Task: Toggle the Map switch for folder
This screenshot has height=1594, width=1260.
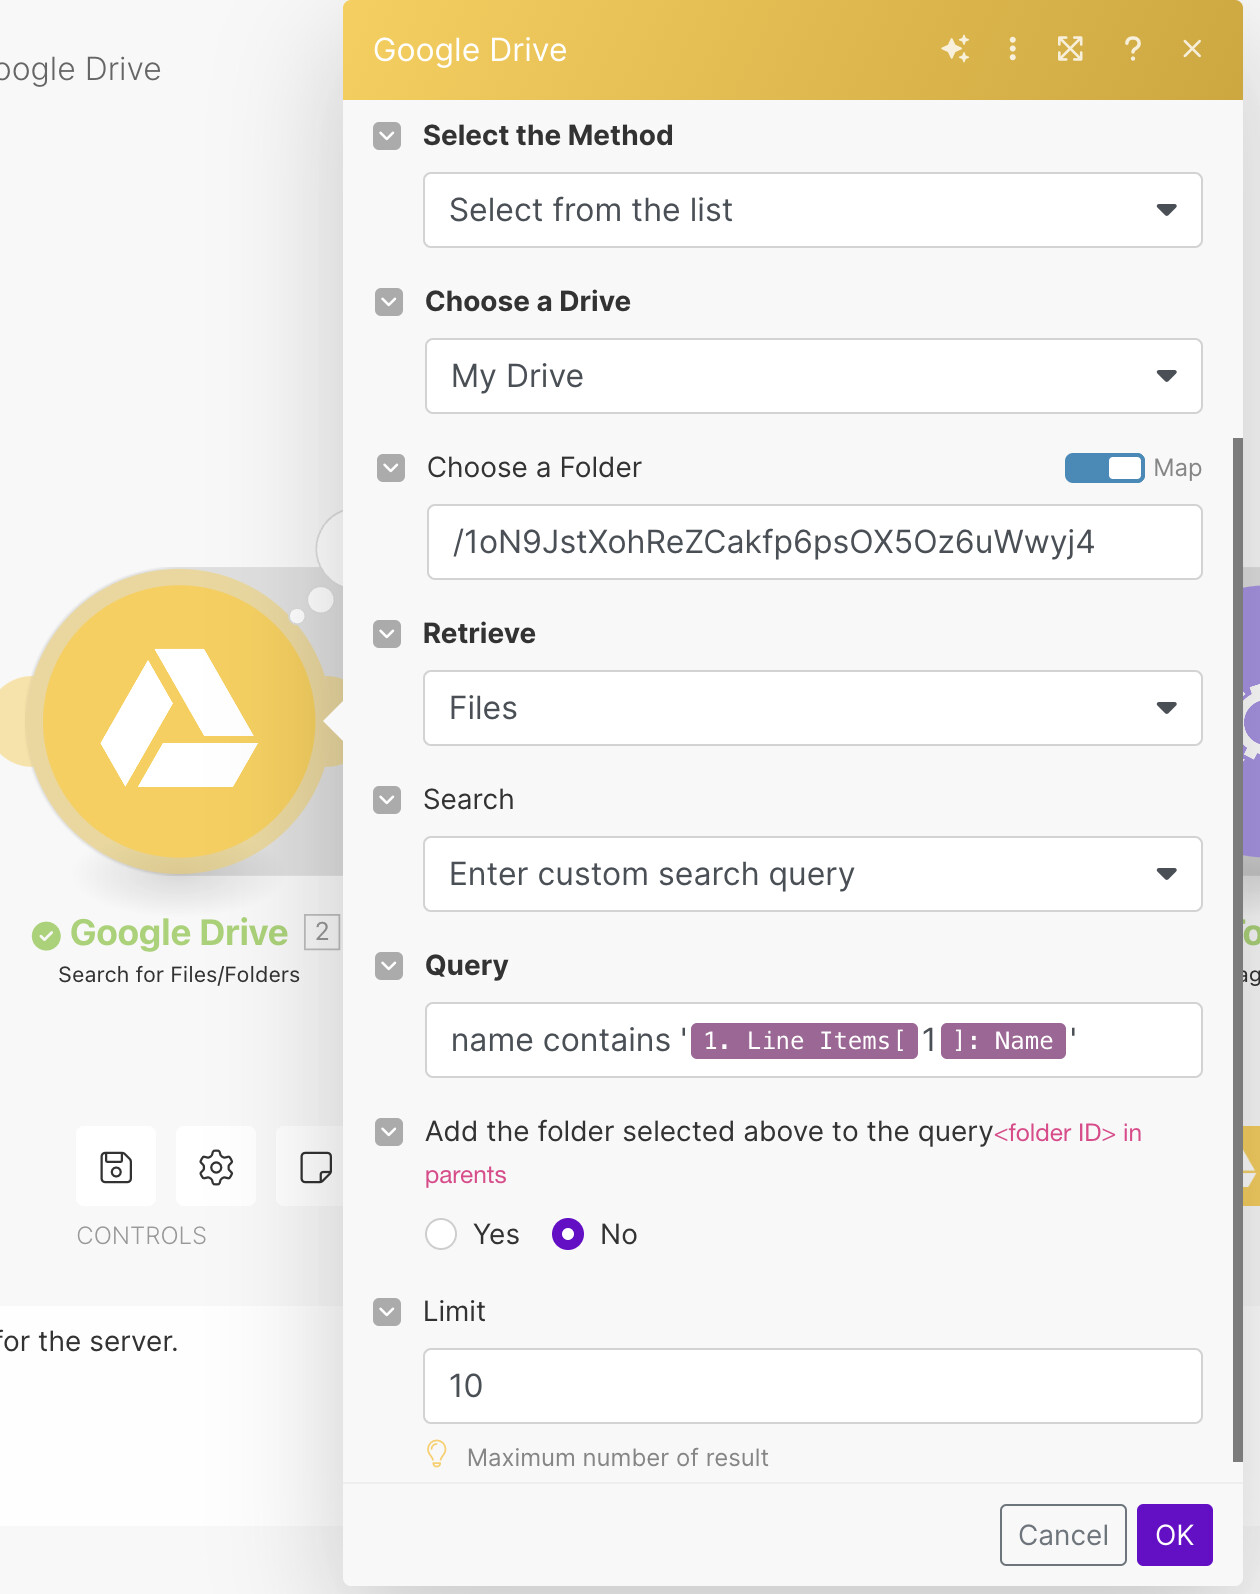Action: 1104,468
